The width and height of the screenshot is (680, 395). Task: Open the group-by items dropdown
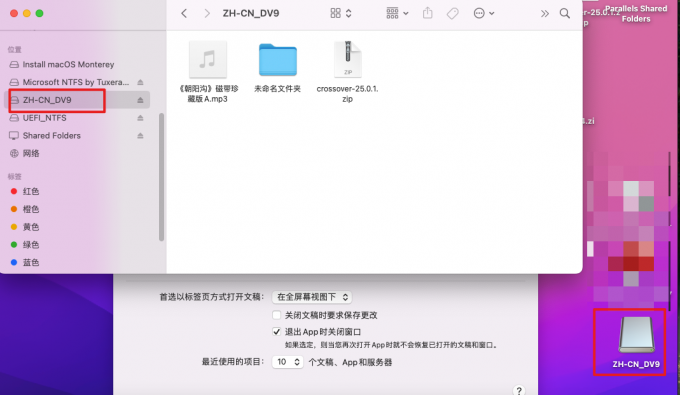pyautogui.click(x=397, y=13)
